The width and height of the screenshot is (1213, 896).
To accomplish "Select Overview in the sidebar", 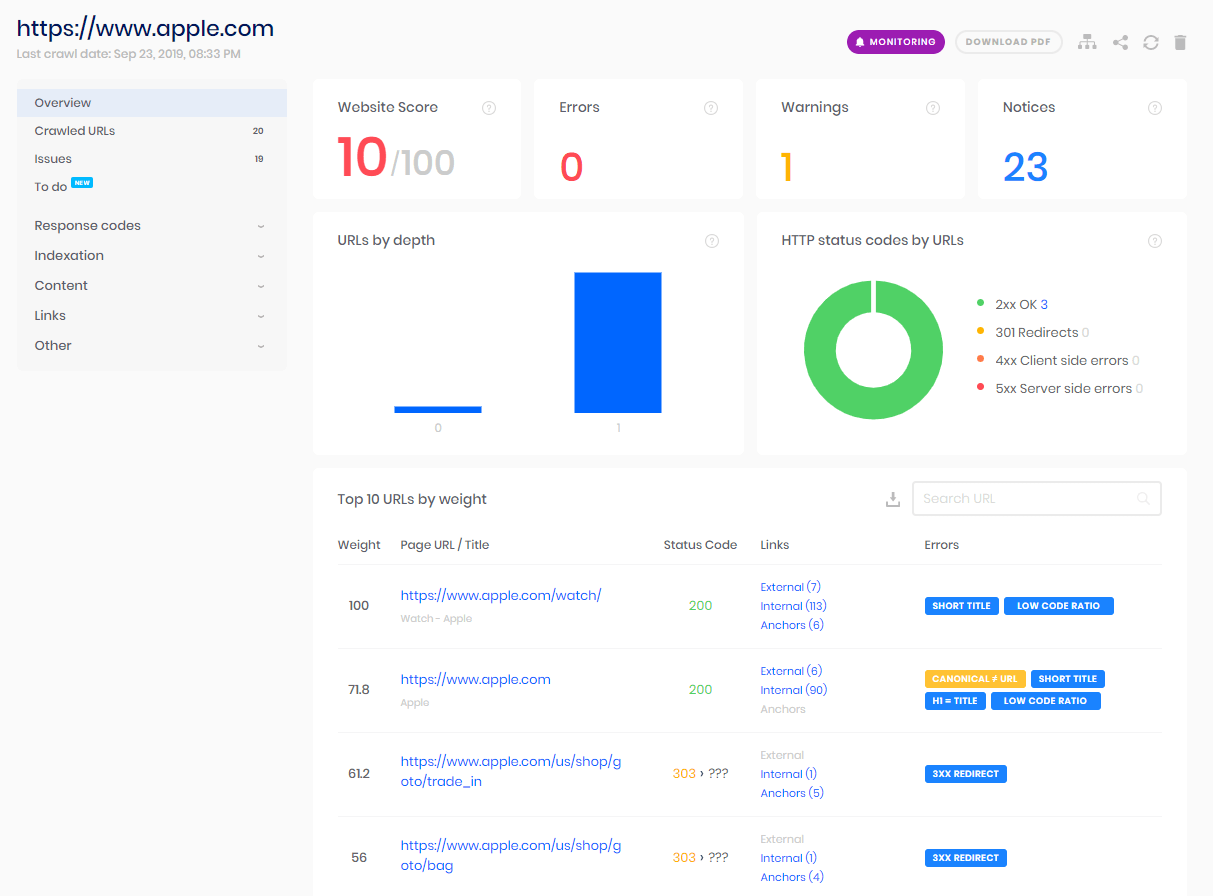I will [x=152, y=103].
